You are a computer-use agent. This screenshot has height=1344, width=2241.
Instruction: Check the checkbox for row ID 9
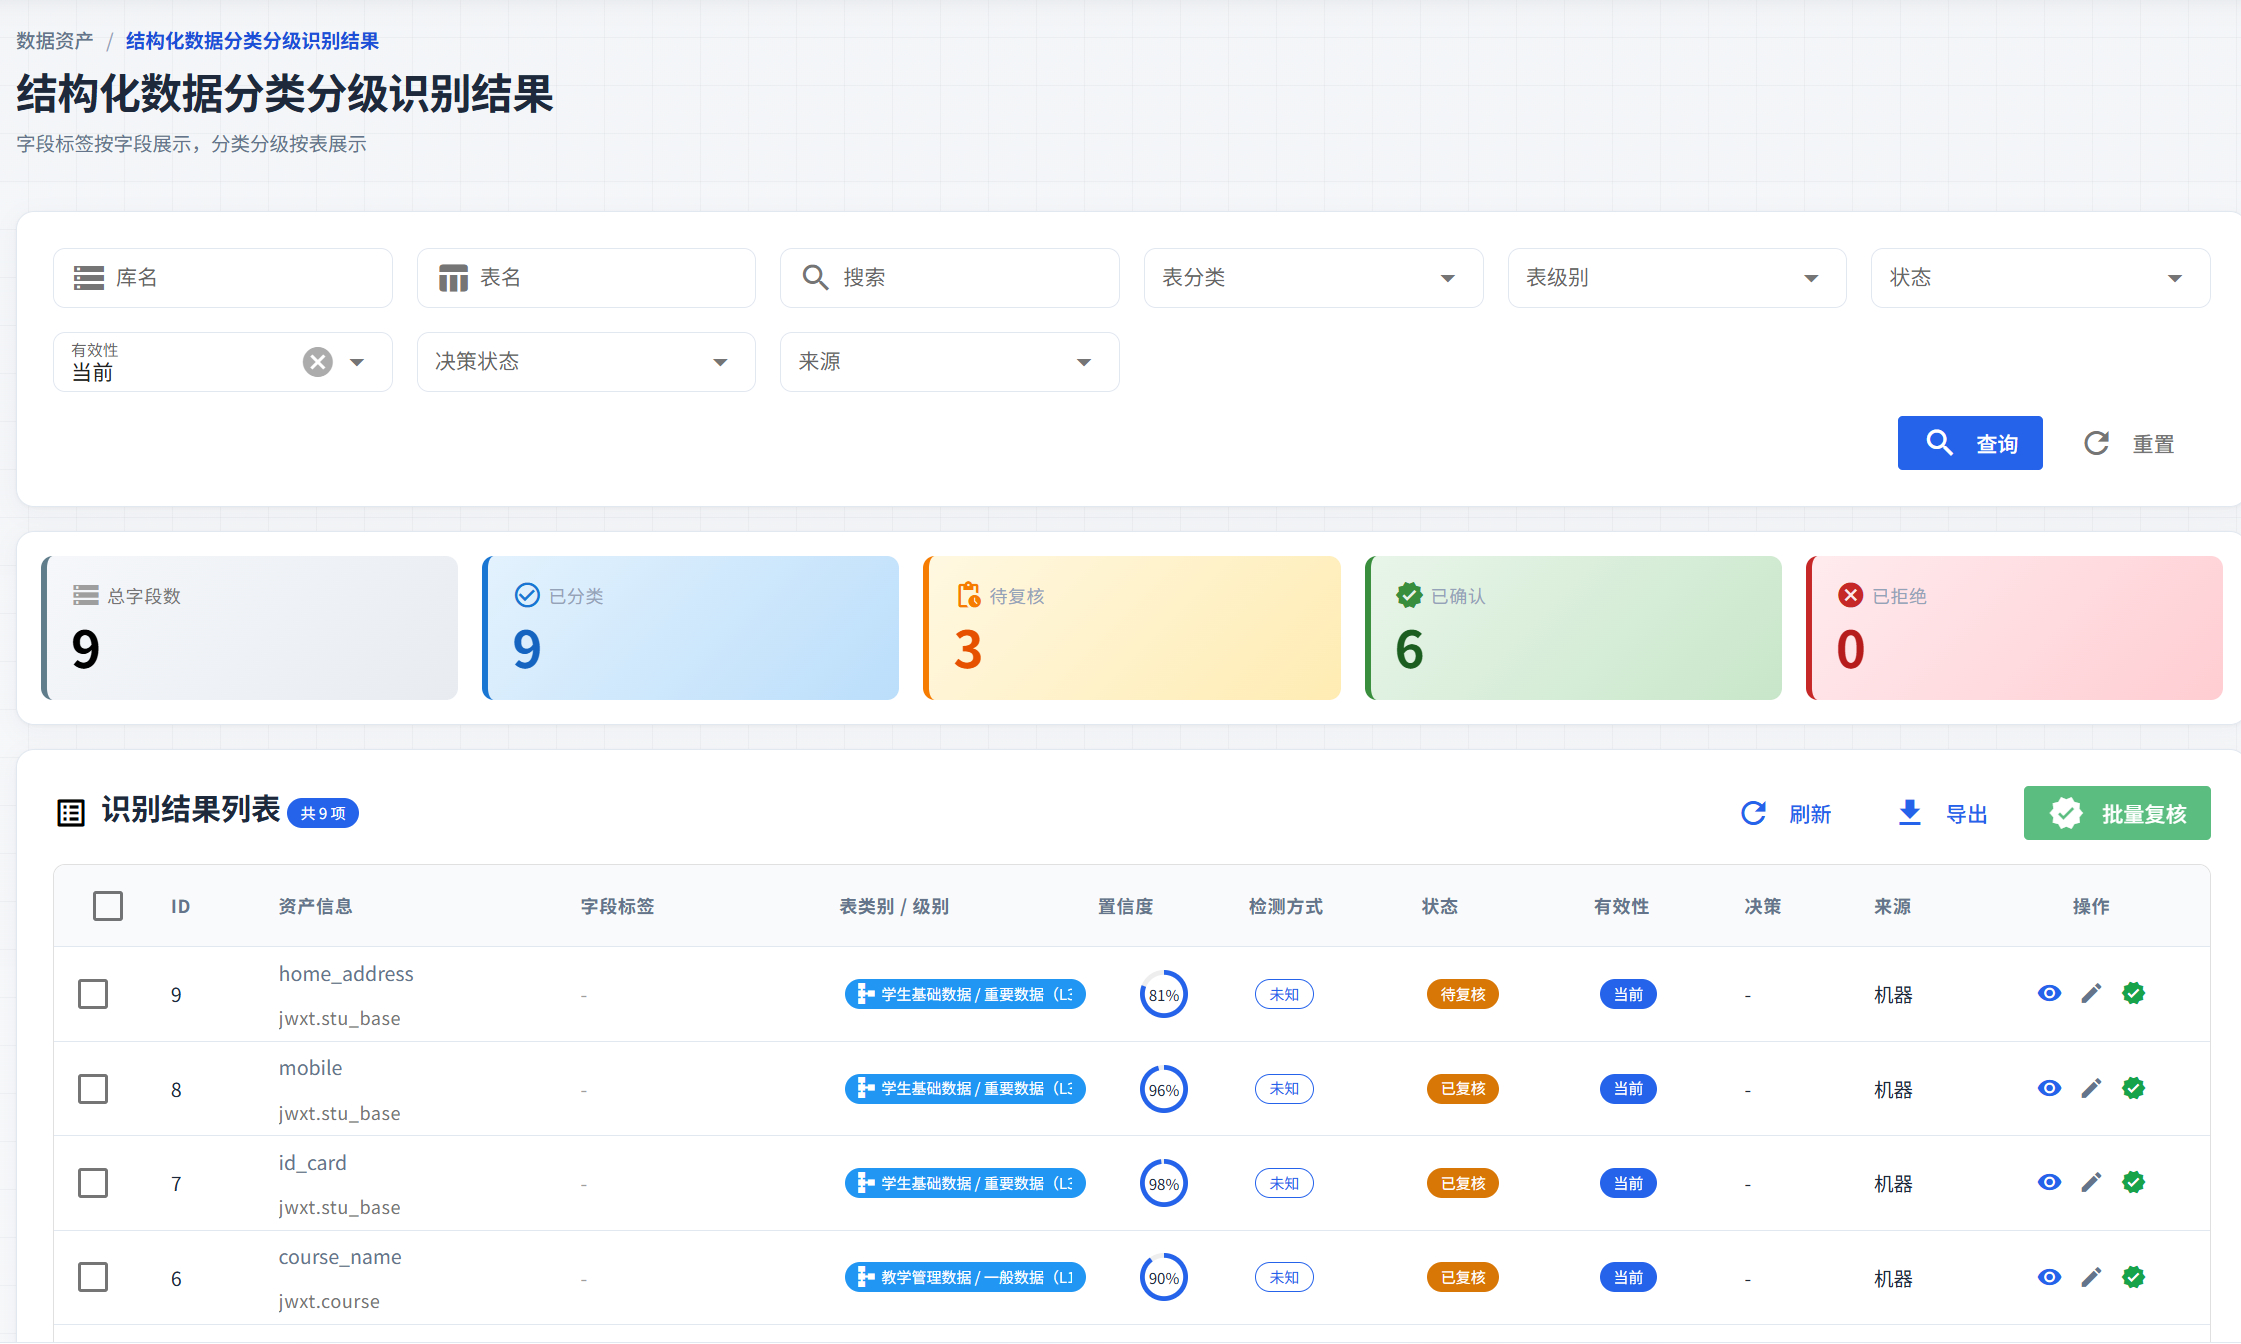coord(93,994)
